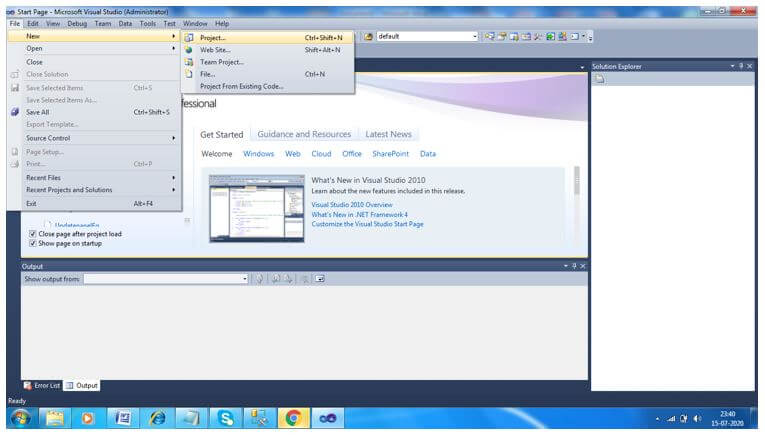
Task: Click the Find in Files icon left of default
Action: pyautogui.click(x=368, y=37)
